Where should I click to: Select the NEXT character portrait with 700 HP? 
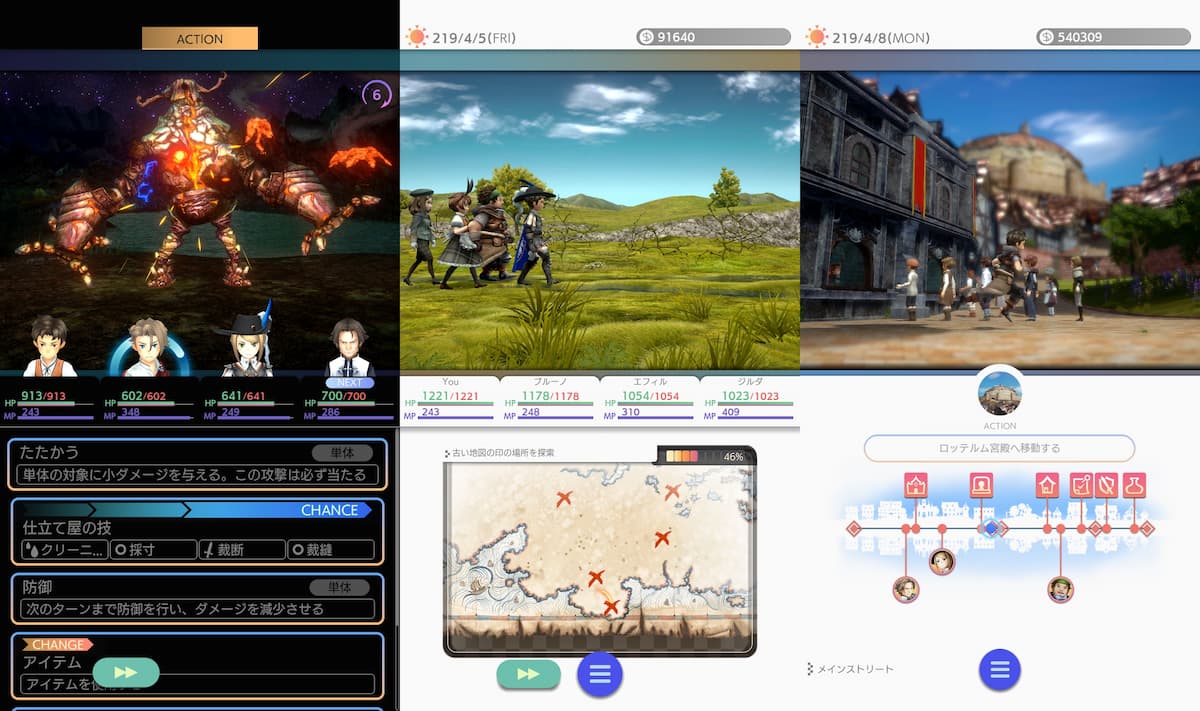tap(350, 348)
